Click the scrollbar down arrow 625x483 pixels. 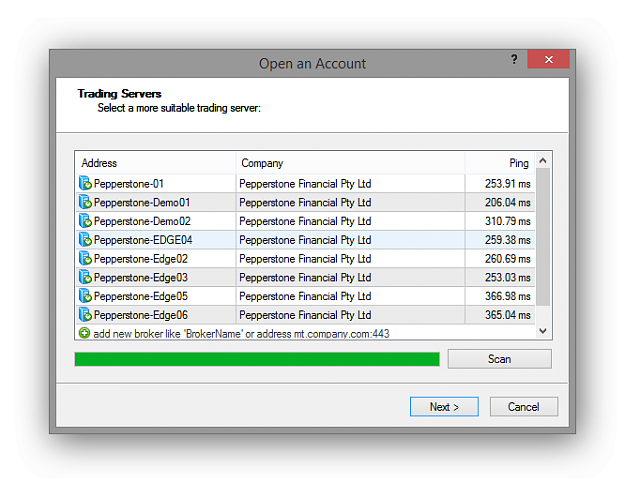[542, 331]
